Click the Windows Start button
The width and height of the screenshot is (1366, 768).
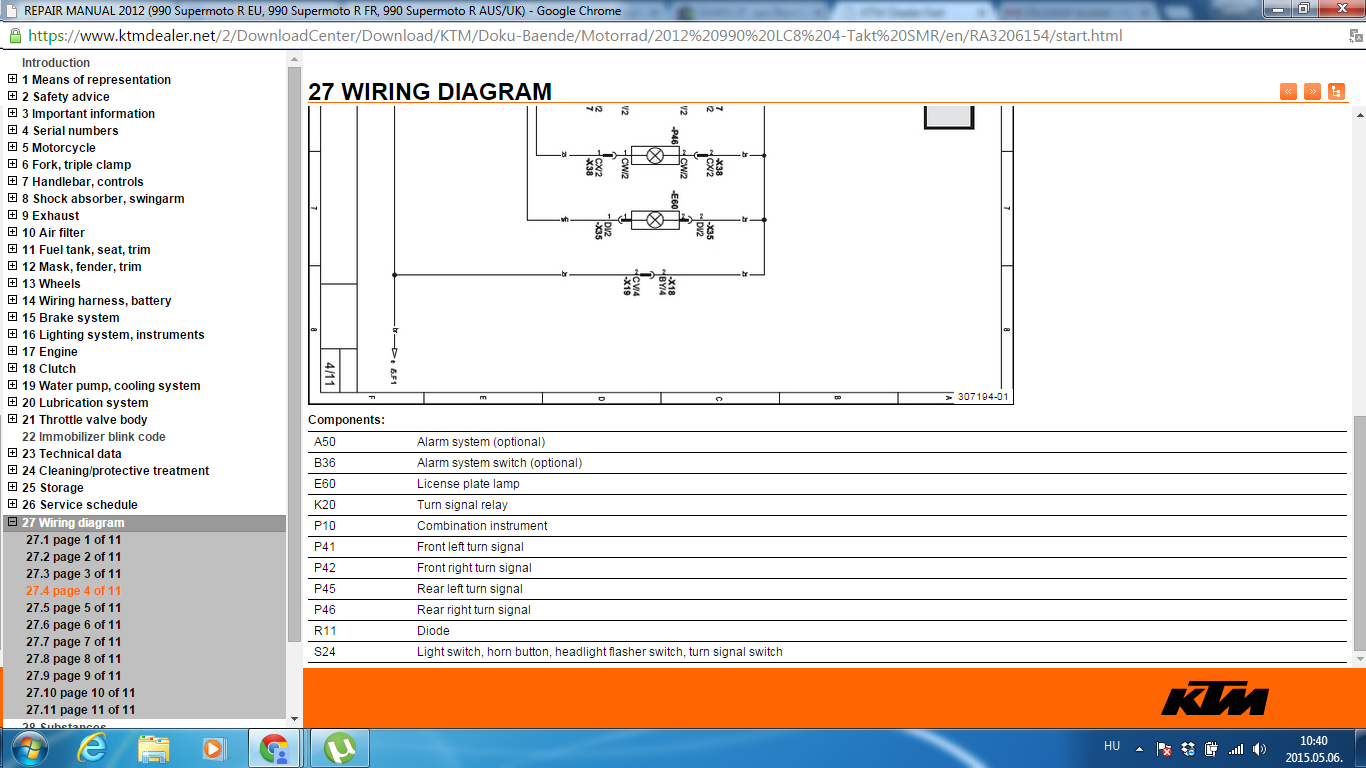pos(27,748)
